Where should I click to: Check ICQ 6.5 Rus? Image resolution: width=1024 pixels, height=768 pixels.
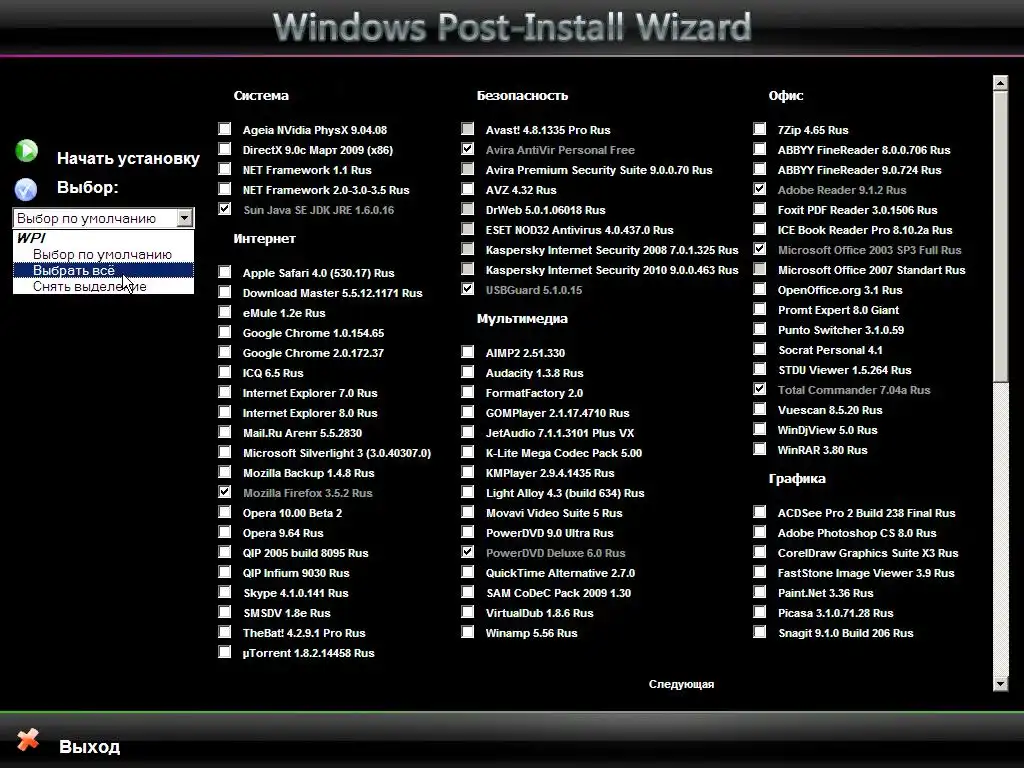click(x=225, y=372)
